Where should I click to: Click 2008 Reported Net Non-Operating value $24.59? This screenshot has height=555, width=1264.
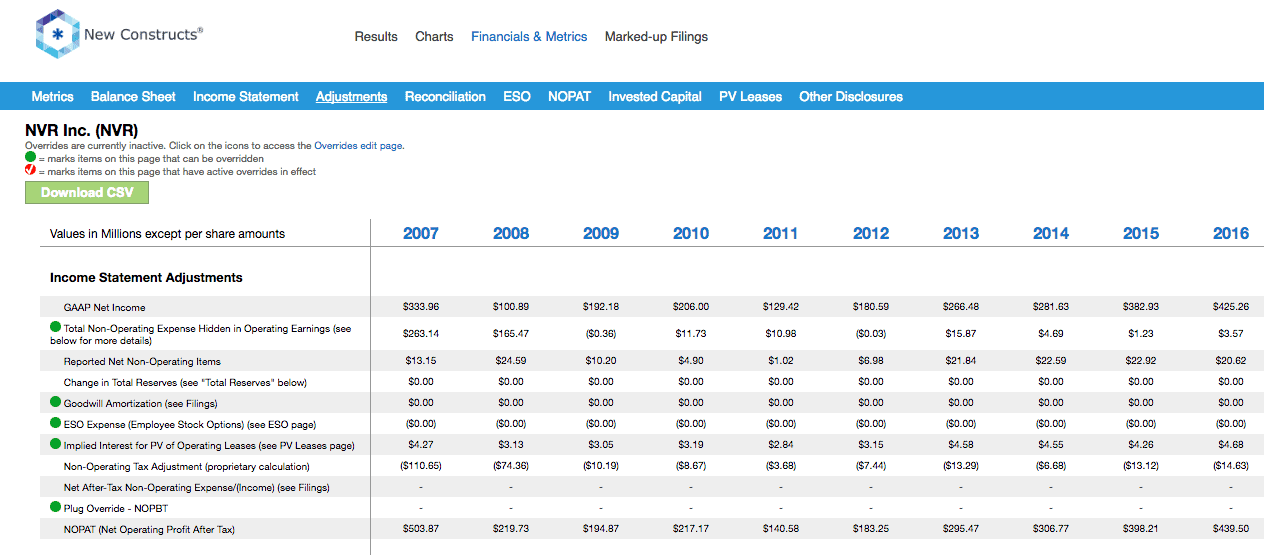(x=511, y=361)
